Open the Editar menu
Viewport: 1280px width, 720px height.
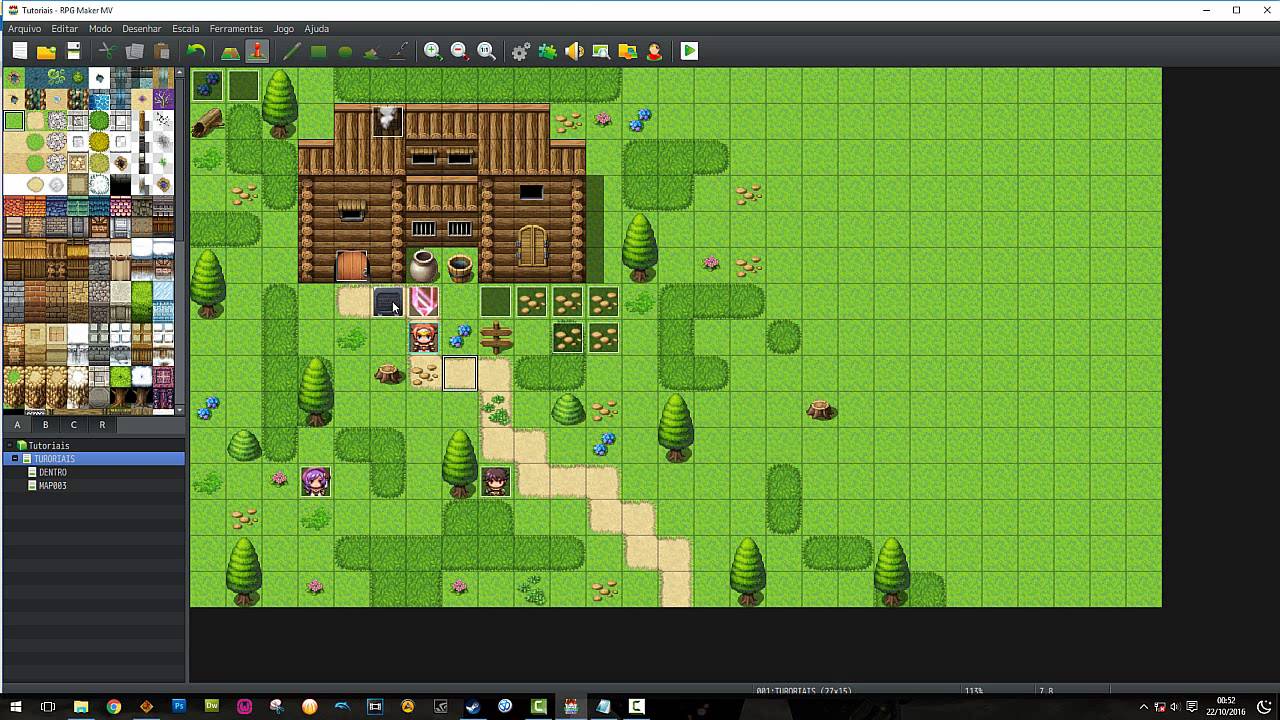click(65, 29)
